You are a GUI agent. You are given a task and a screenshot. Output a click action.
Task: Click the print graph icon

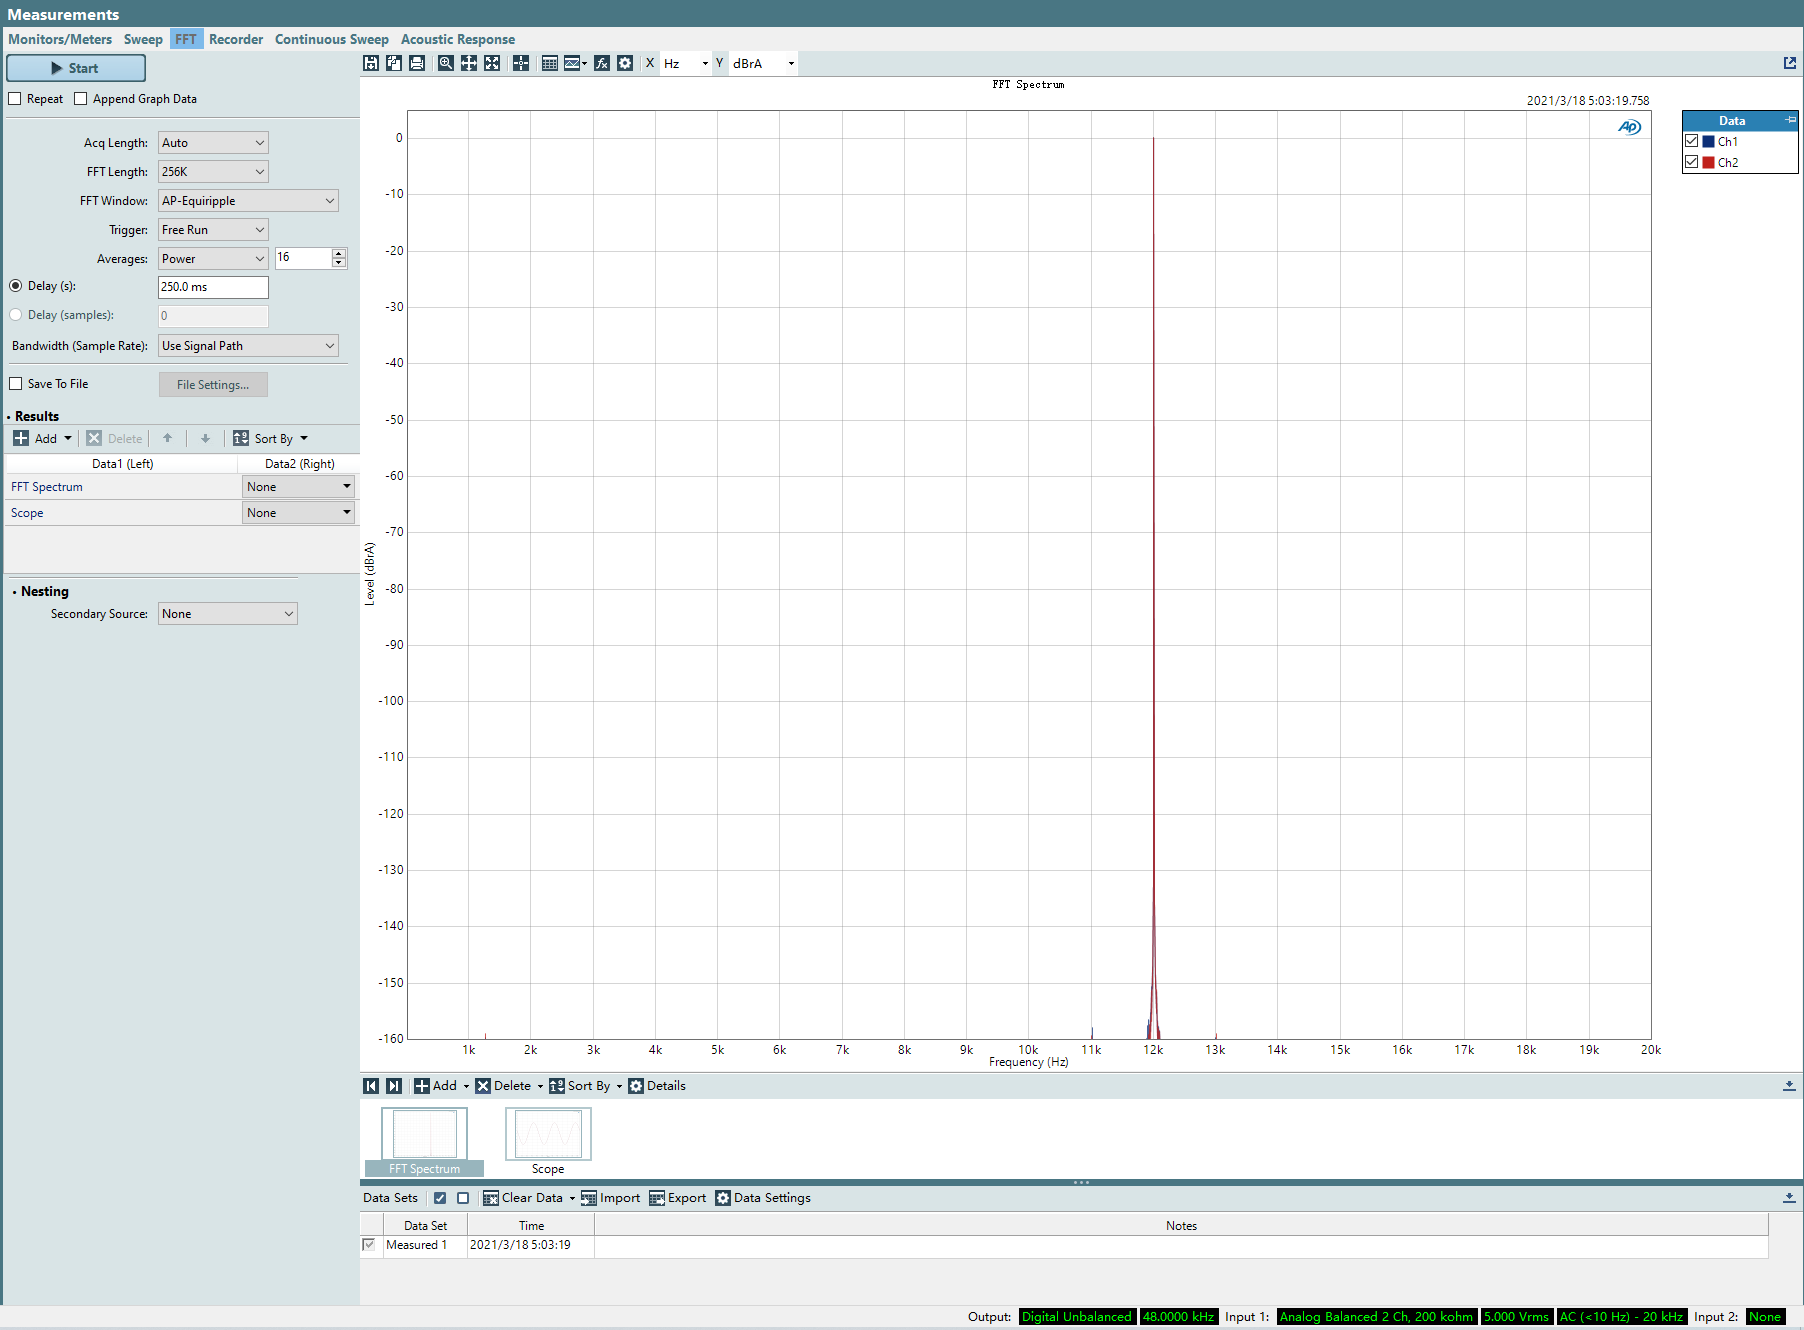click(417, 63)
